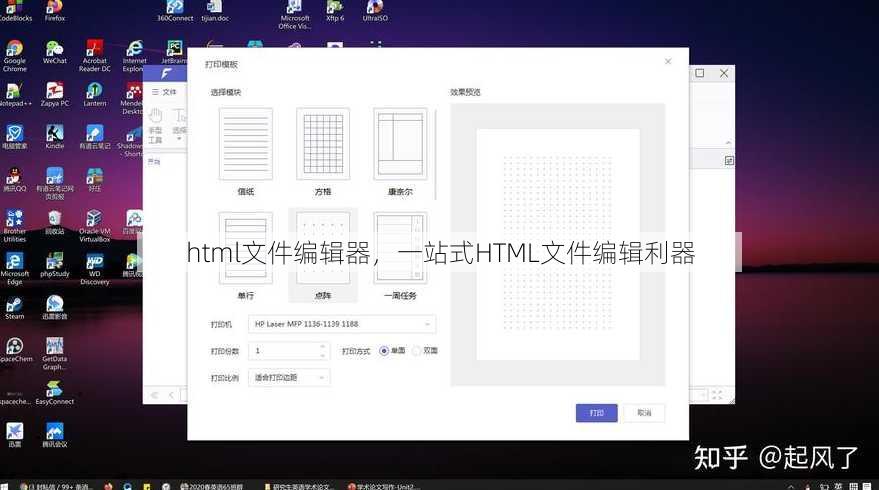This screenshot has width=879, height=490.
Task: Open the Microsoft Edge desktop icon
Action: pos(15,269)
